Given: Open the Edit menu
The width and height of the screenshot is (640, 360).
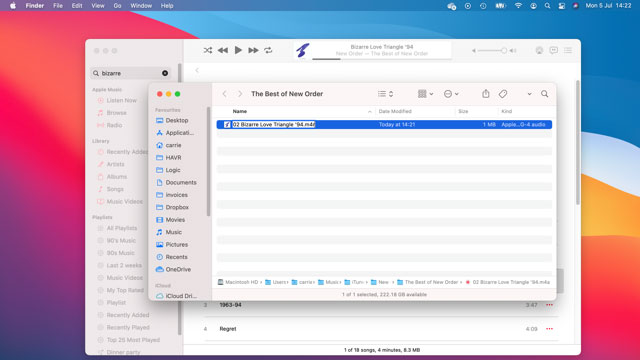Looking at the screenshot, I should pos(77,6).
